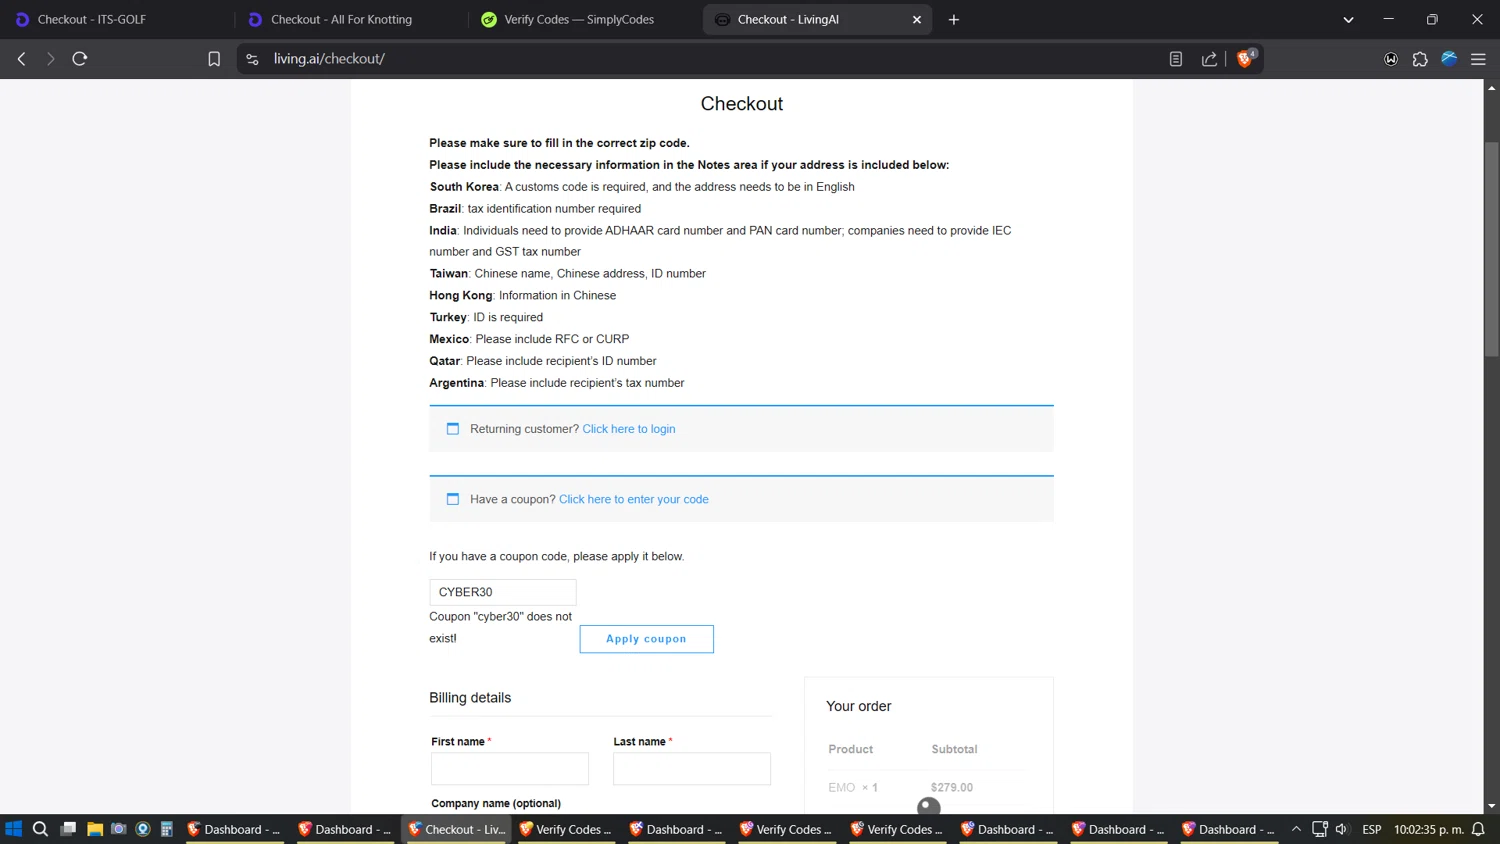1500x844 pixels.
Task: Click the window icon beside Returning customer
Action: [452, 429]
